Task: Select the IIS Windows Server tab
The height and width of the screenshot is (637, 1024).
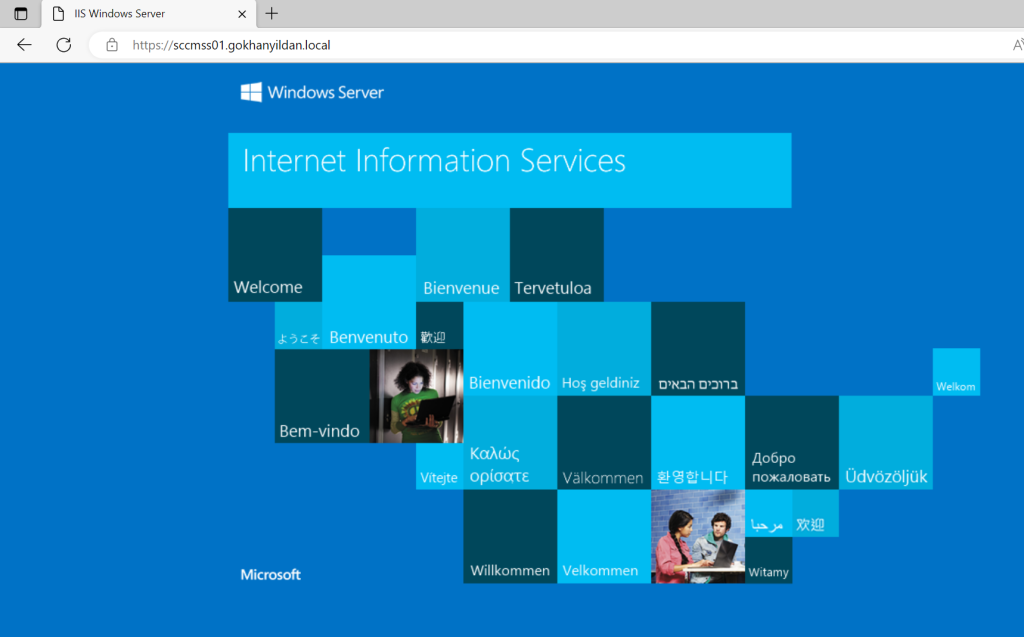Action: (x=148, y=14)
